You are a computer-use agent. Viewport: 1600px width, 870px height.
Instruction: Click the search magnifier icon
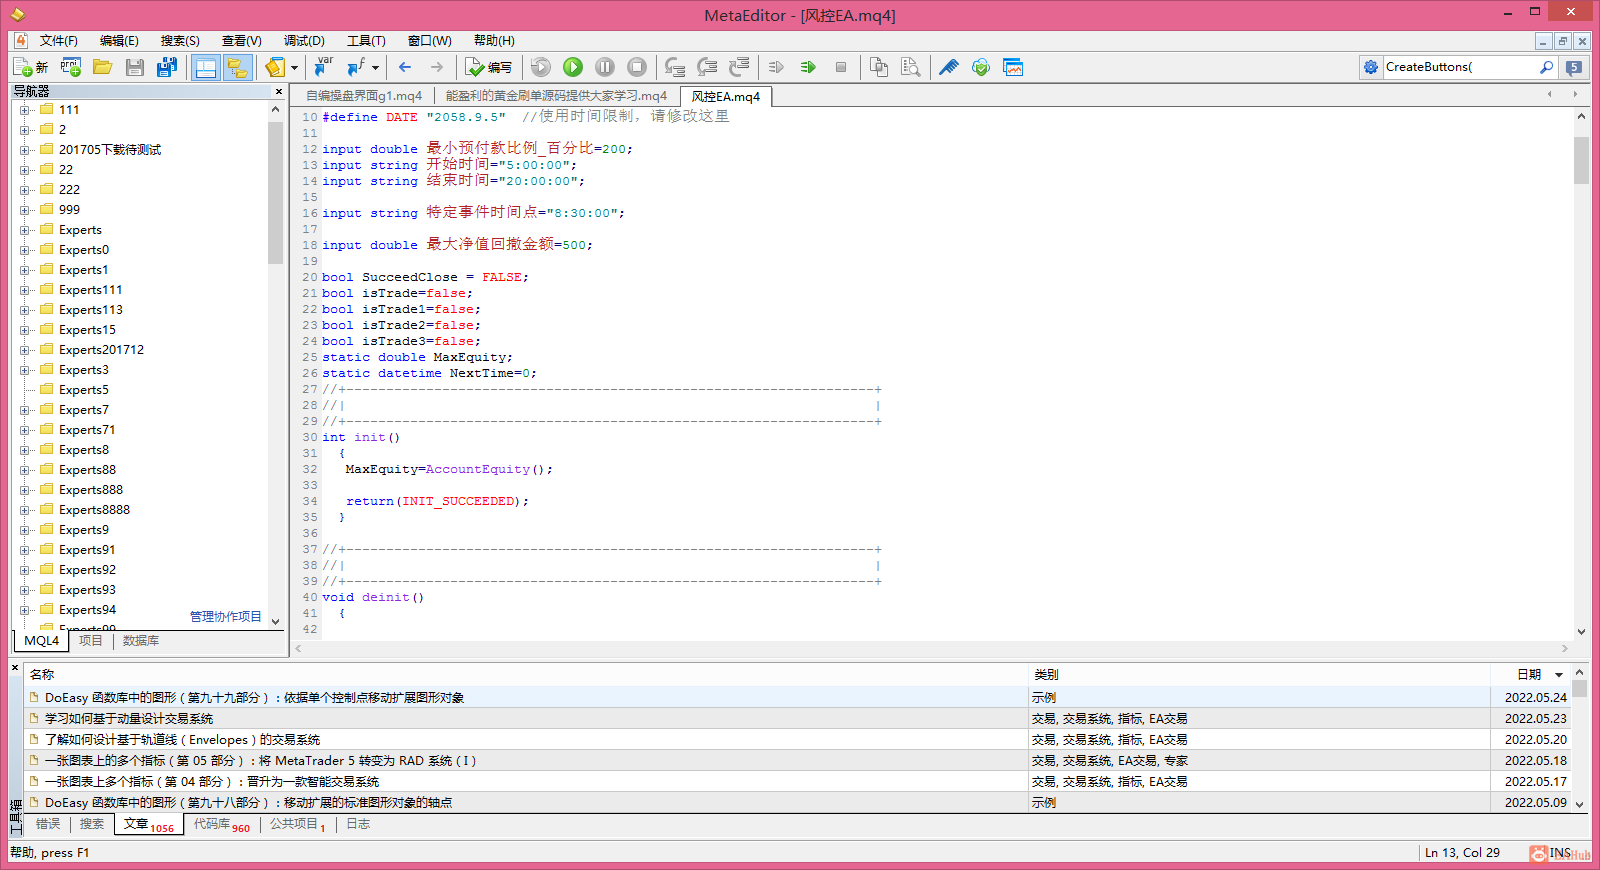[1547, 67]
